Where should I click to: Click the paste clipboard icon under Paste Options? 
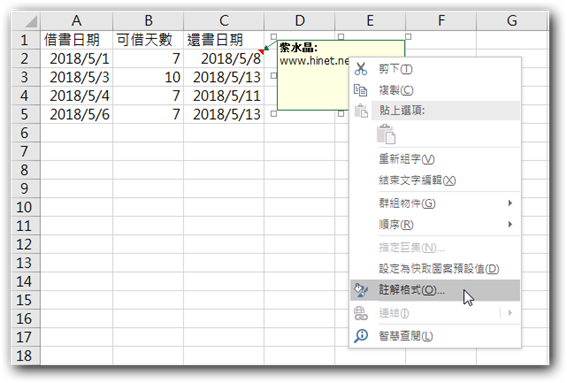pos(386,135)
